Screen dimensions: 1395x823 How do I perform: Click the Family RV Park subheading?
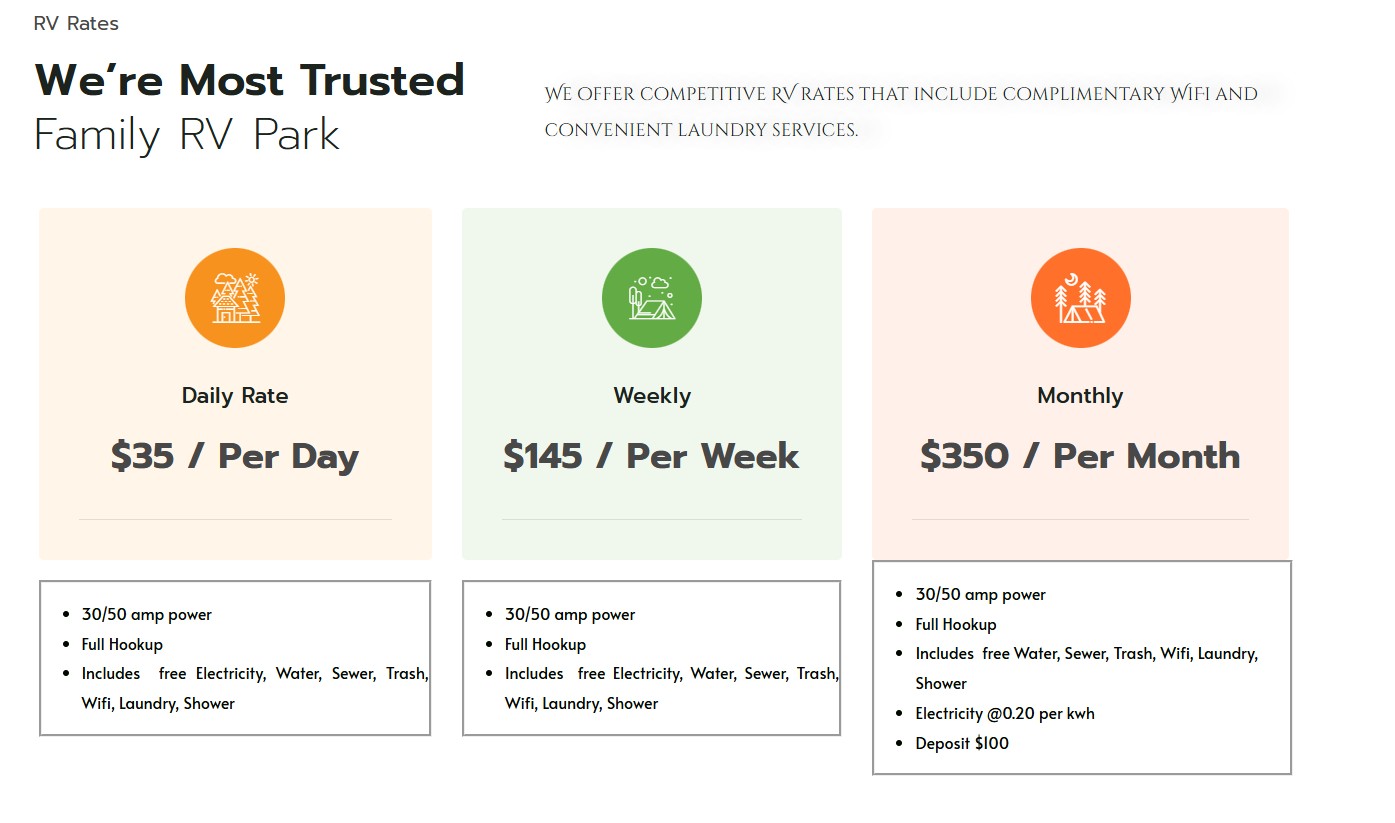click(x=187, y=135)
